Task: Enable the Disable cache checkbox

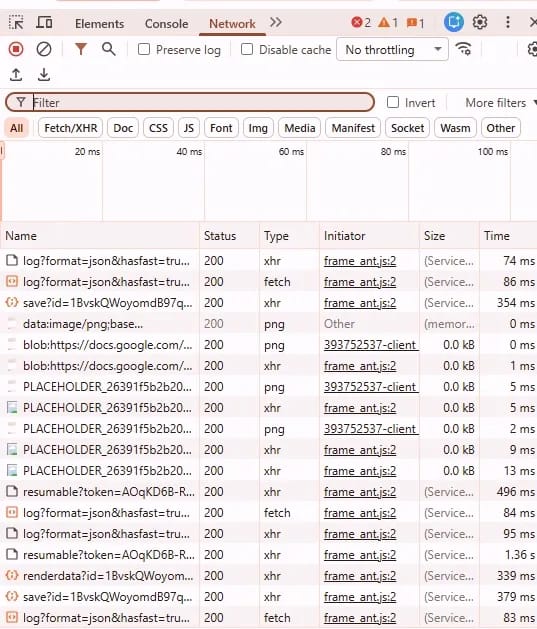Action: (x=247, y=49)
